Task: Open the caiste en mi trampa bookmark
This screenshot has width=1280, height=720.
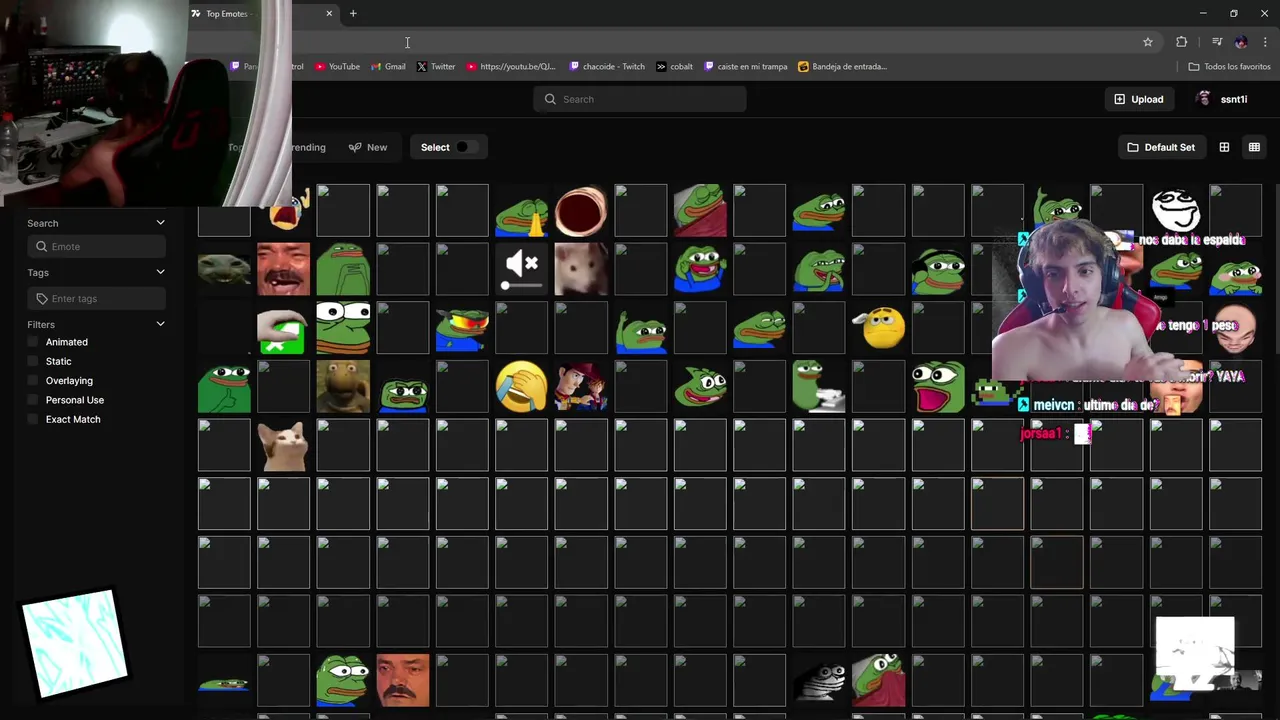Action: click(746, 67)
